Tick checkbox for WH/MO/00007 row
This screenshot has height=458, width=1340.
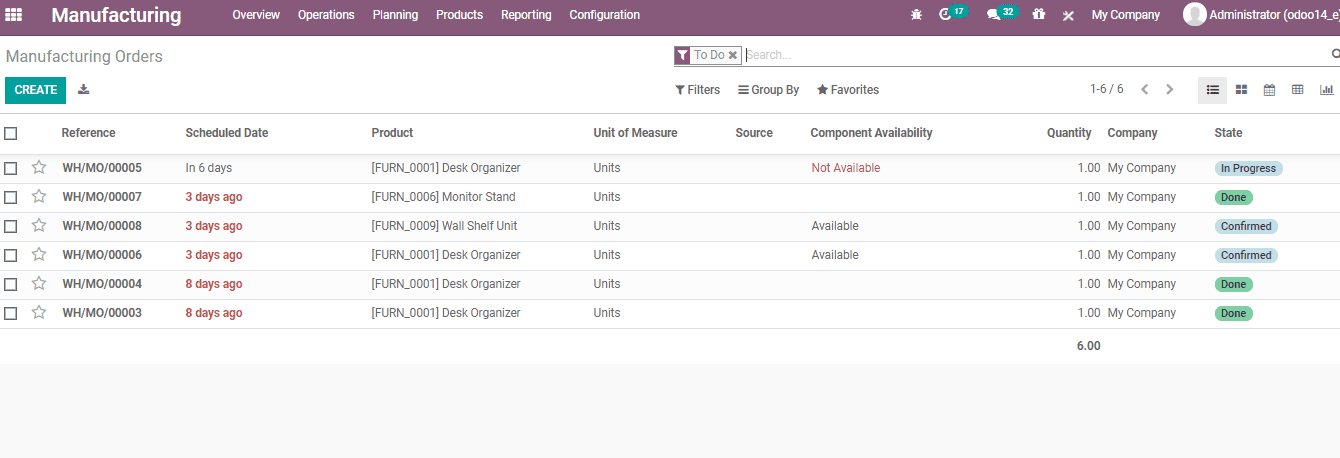point(11,197)
